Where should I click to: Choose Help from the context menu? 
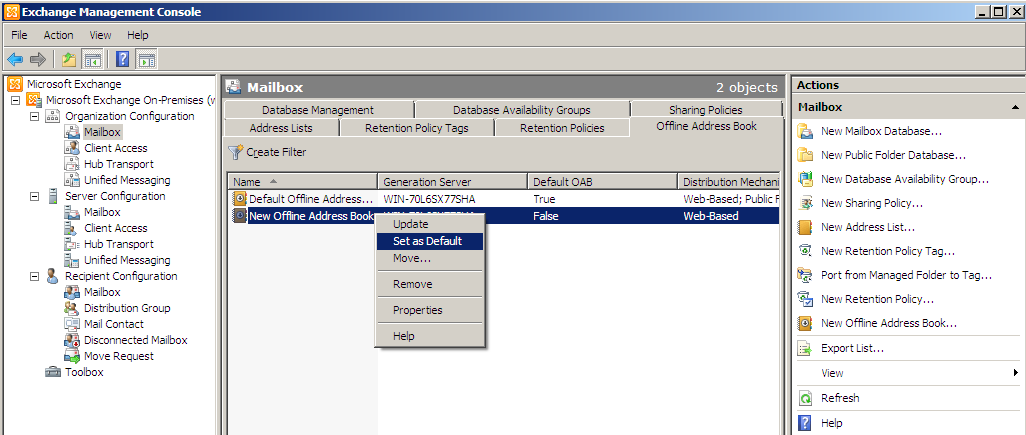pyautogui.click(x=430, y=336)
